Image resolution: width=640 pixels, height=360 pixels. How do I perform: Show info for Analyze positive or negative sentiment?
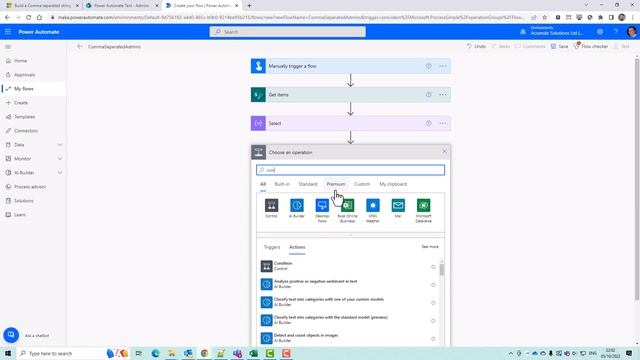click(x=433, y=285)
